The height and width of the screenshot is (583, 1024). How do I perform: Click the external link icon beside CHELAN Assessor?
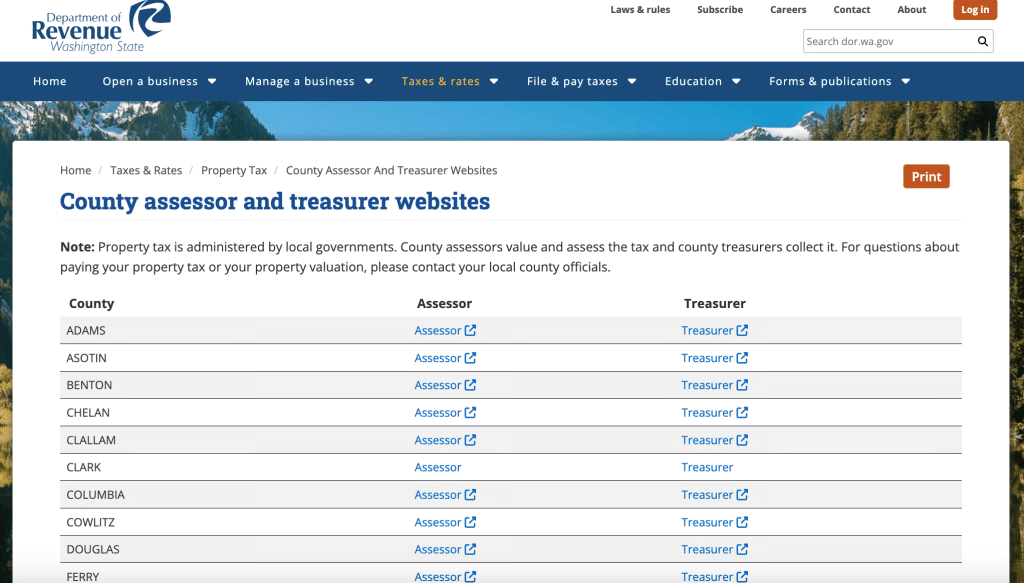(472, 412)
